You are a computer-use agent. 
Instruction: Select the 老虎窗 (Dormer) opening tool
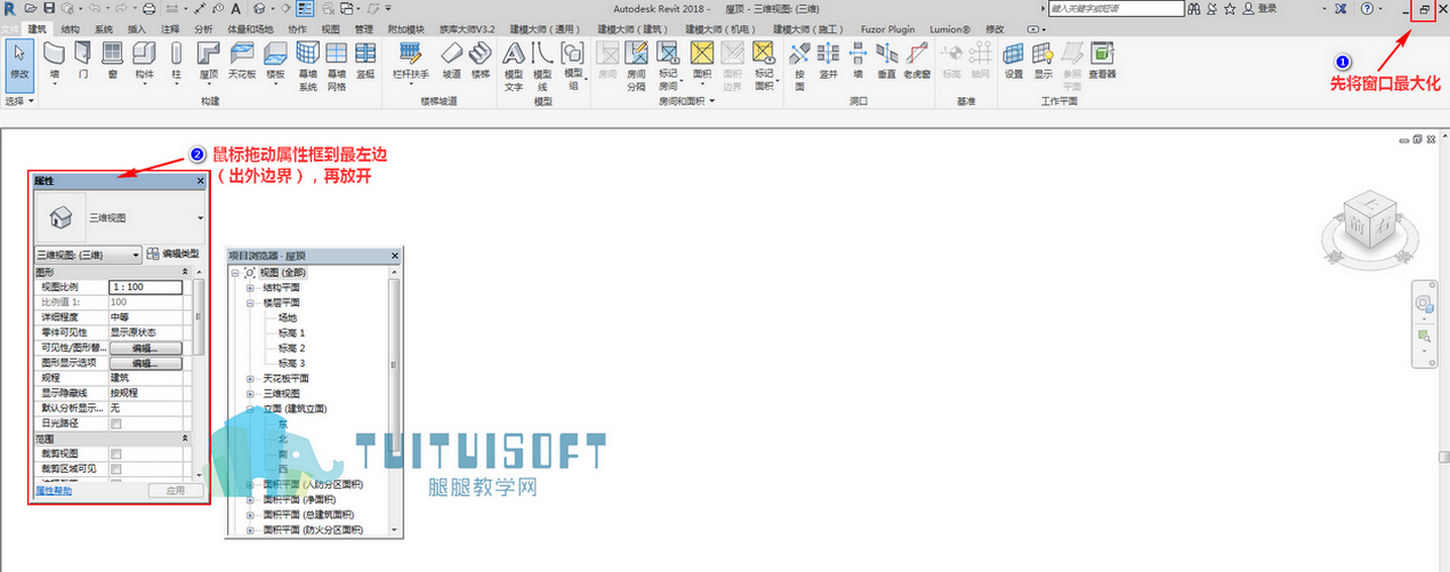click(917, 61)
